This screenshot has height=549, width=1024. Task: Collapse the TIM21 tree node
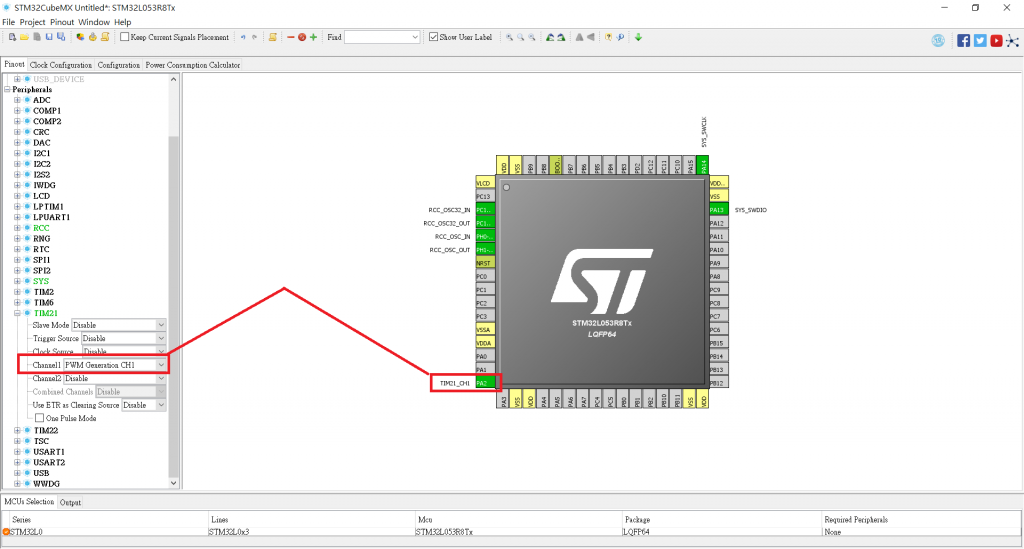pyautogui.click(x=18, y=313)
